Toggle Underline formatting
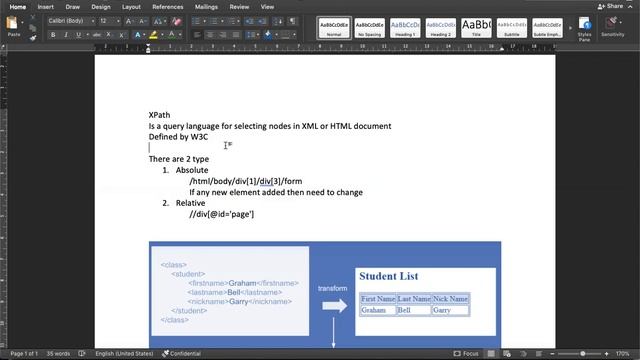 [78, 35]
